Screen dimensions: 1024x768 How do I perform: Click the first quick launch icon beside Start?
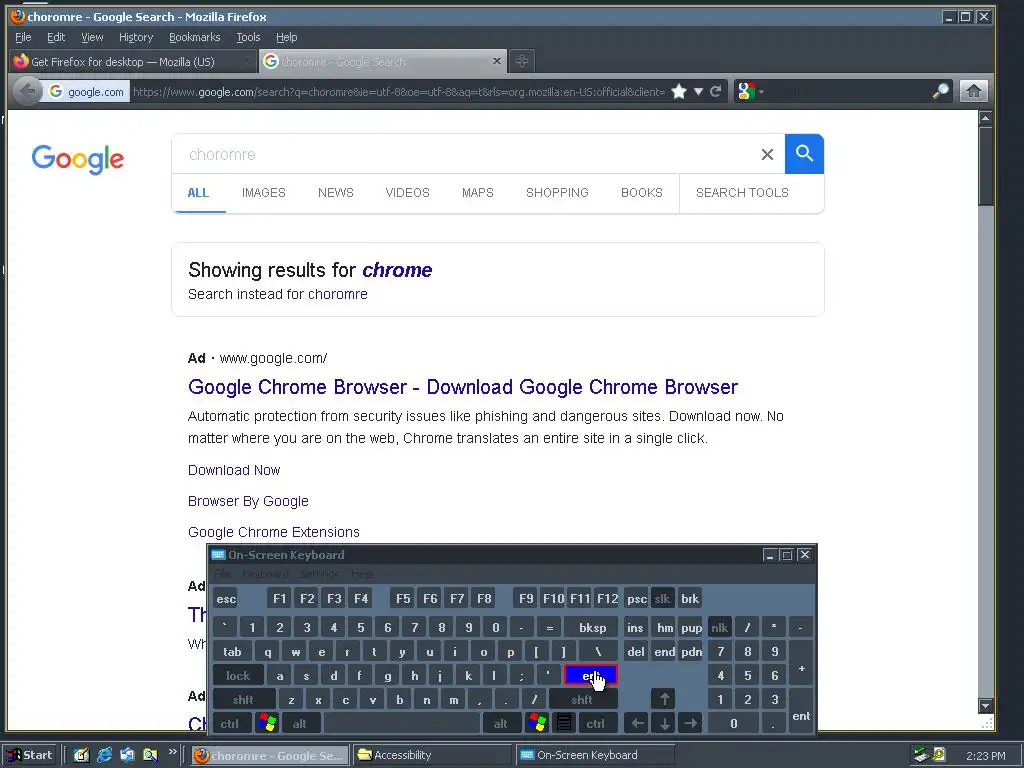coord(81,755)
